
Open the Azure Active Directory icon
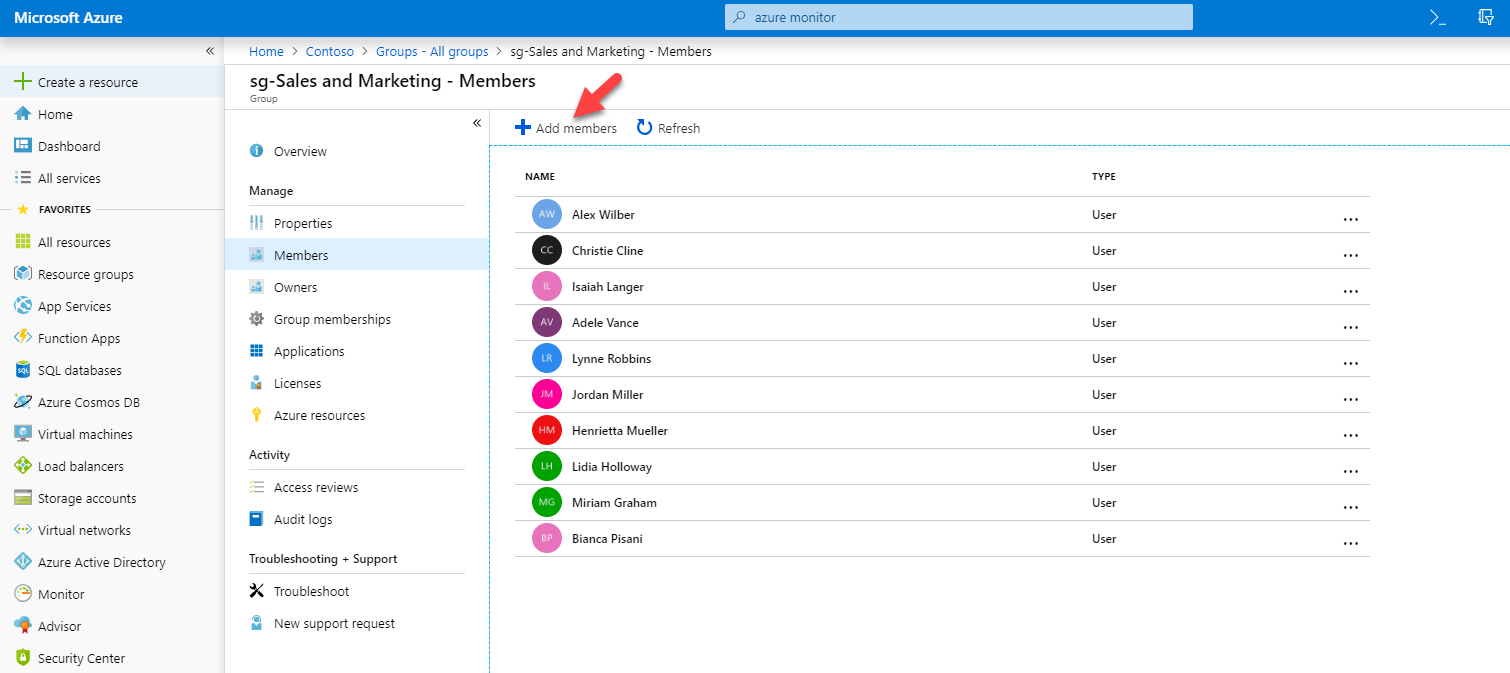tap(23, 562)
